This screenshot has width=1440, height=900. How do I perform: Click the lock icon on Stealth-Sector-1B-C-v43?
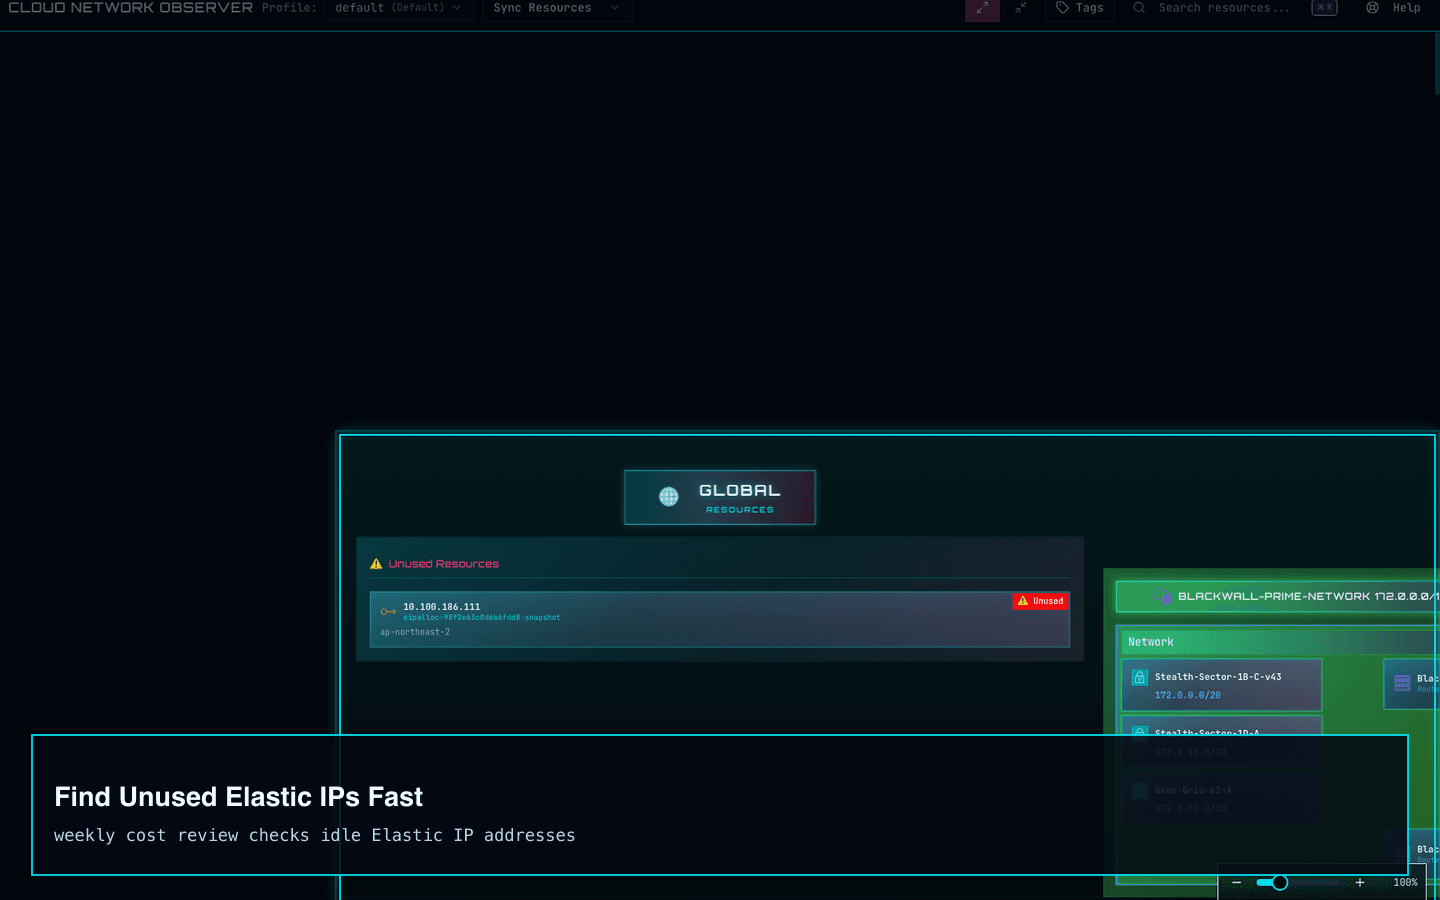1139,677
